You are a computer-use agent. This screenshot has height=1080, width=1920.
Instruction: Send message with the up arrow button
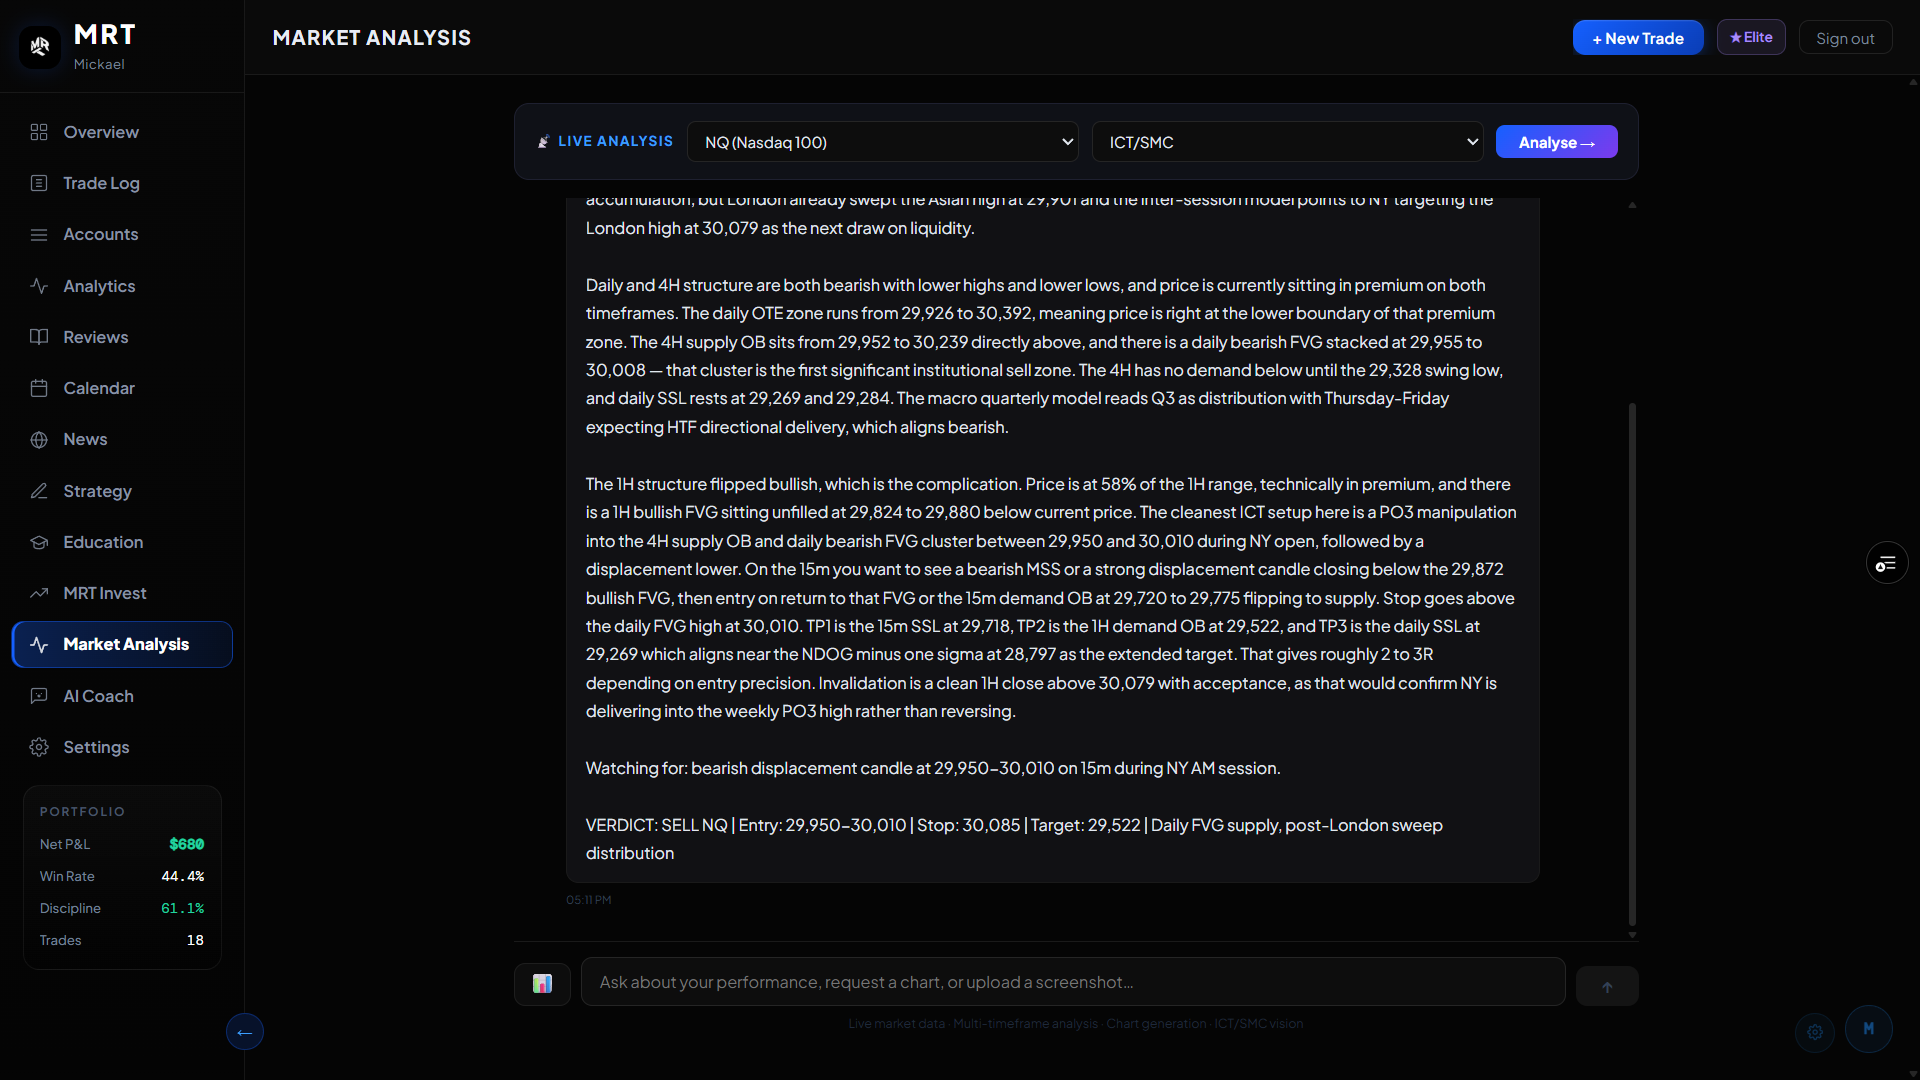(1607, 986)
